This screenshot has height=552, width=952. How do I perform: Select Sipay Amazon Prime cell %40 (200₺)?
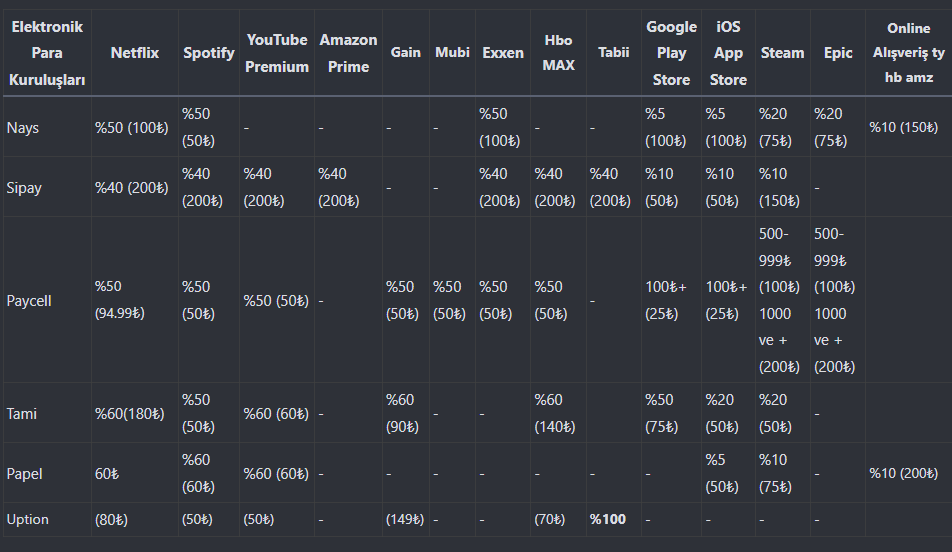click(339, 188)
